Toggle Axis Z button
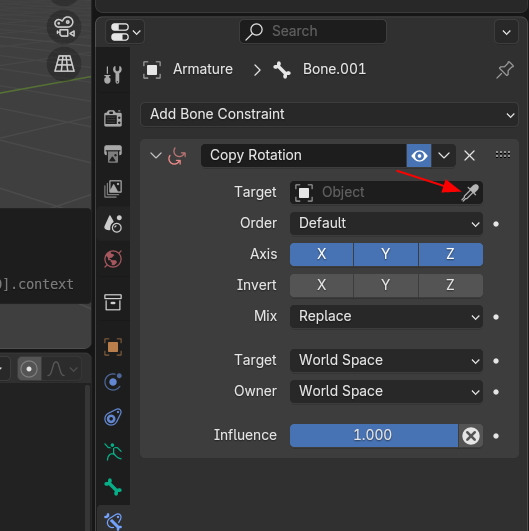The image size is (529, 531). point(451,254)
